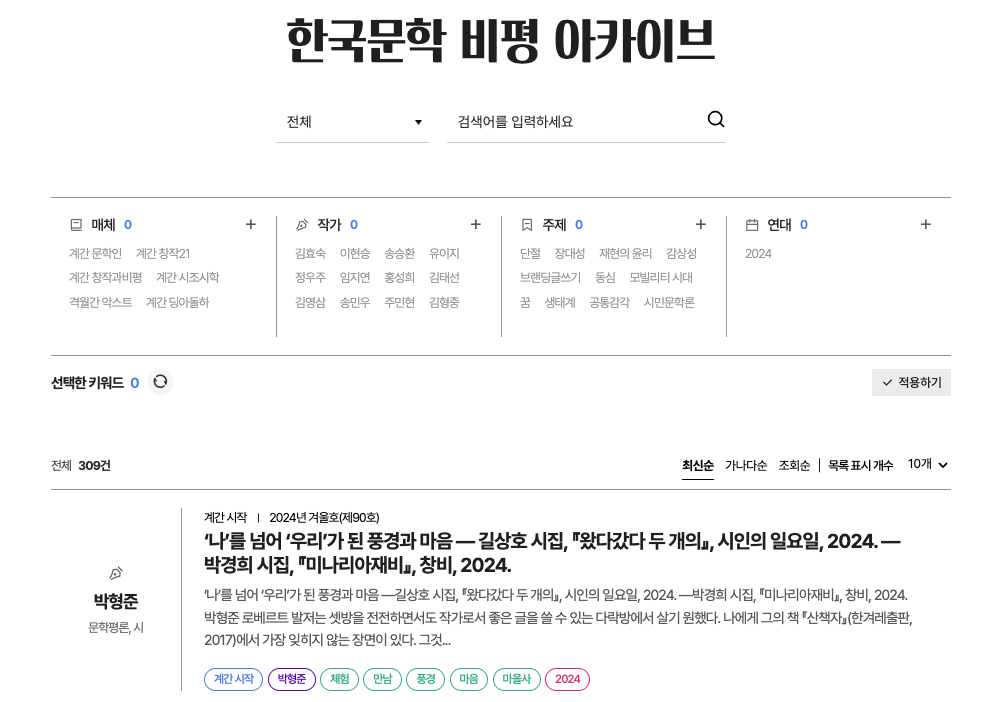
Task: Select the 김효숙 author filter link
Action: [313, 253]
